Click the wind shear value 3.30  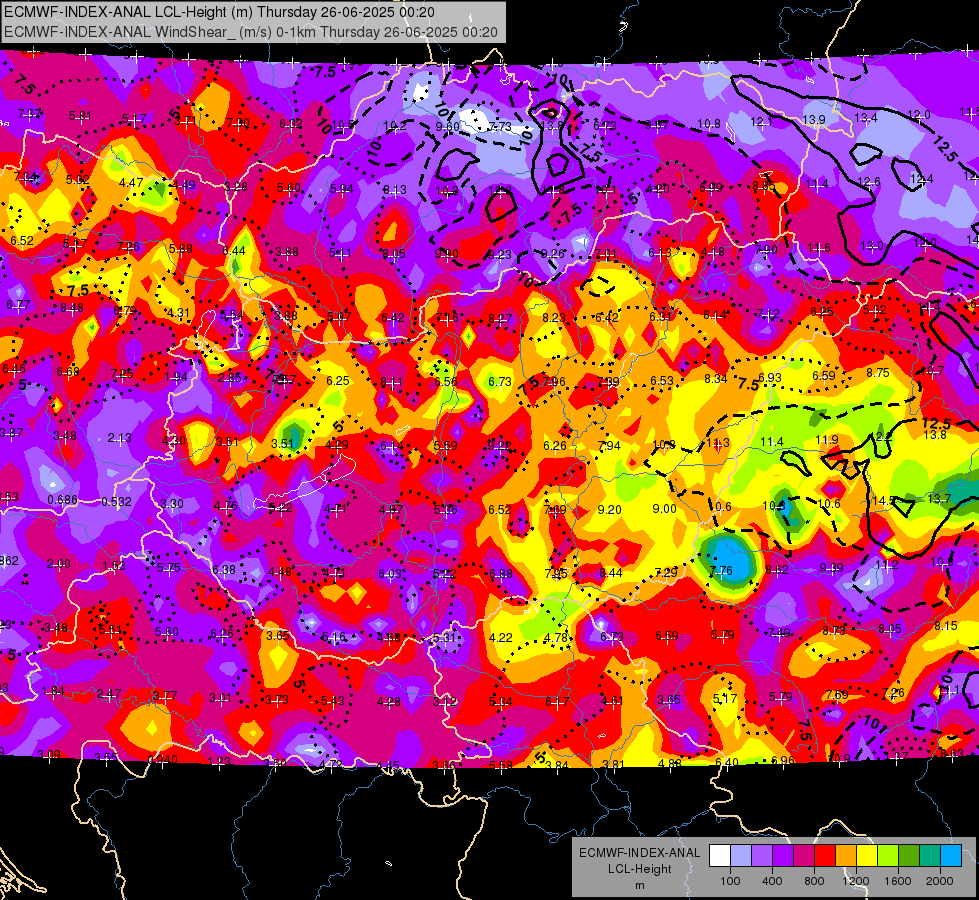(172, 503)
